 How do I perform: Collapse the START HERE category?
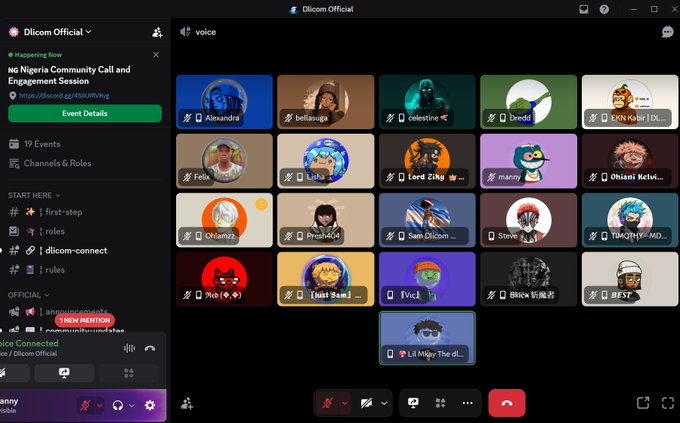pyautogui.click(x=34, y=195)
